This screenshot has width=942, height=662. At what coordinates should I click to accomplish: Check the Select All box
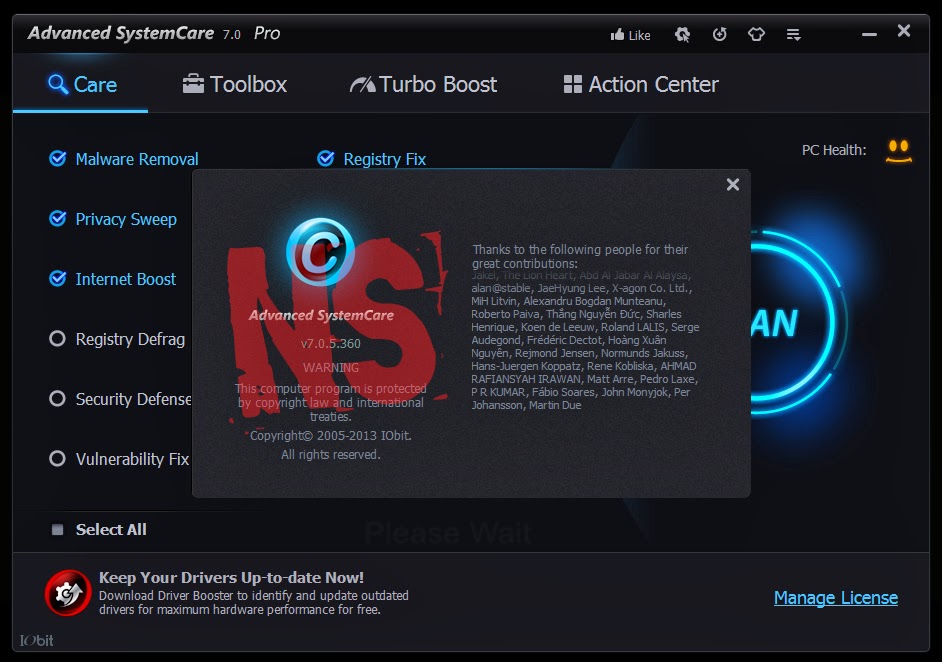58,529
